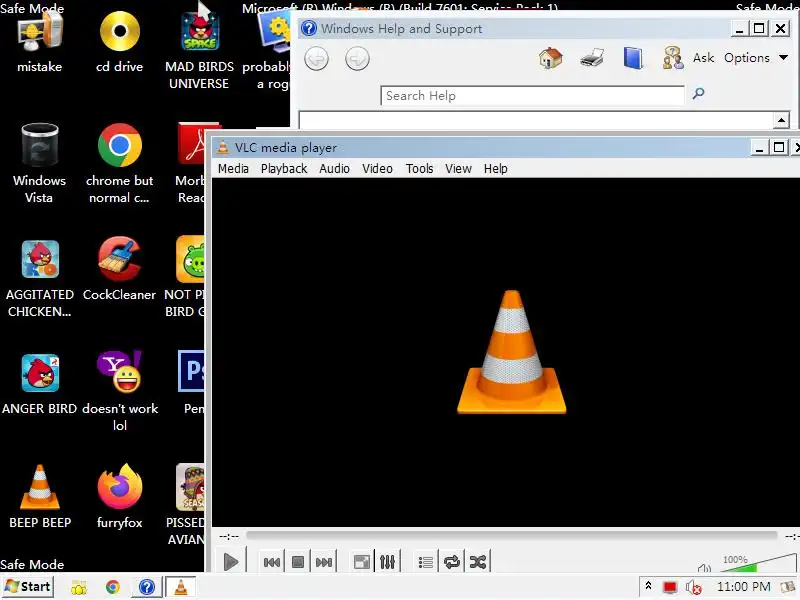Image resolution: width=800 pixels, height=600 pixels.
Task: Stop playback in VLC
Action: click(298, 562)
